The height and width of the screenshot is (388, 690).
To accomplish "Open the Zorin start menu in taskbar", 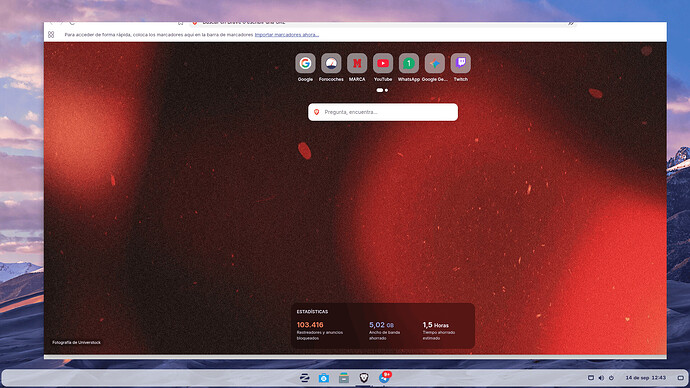I will pos(304,377).
